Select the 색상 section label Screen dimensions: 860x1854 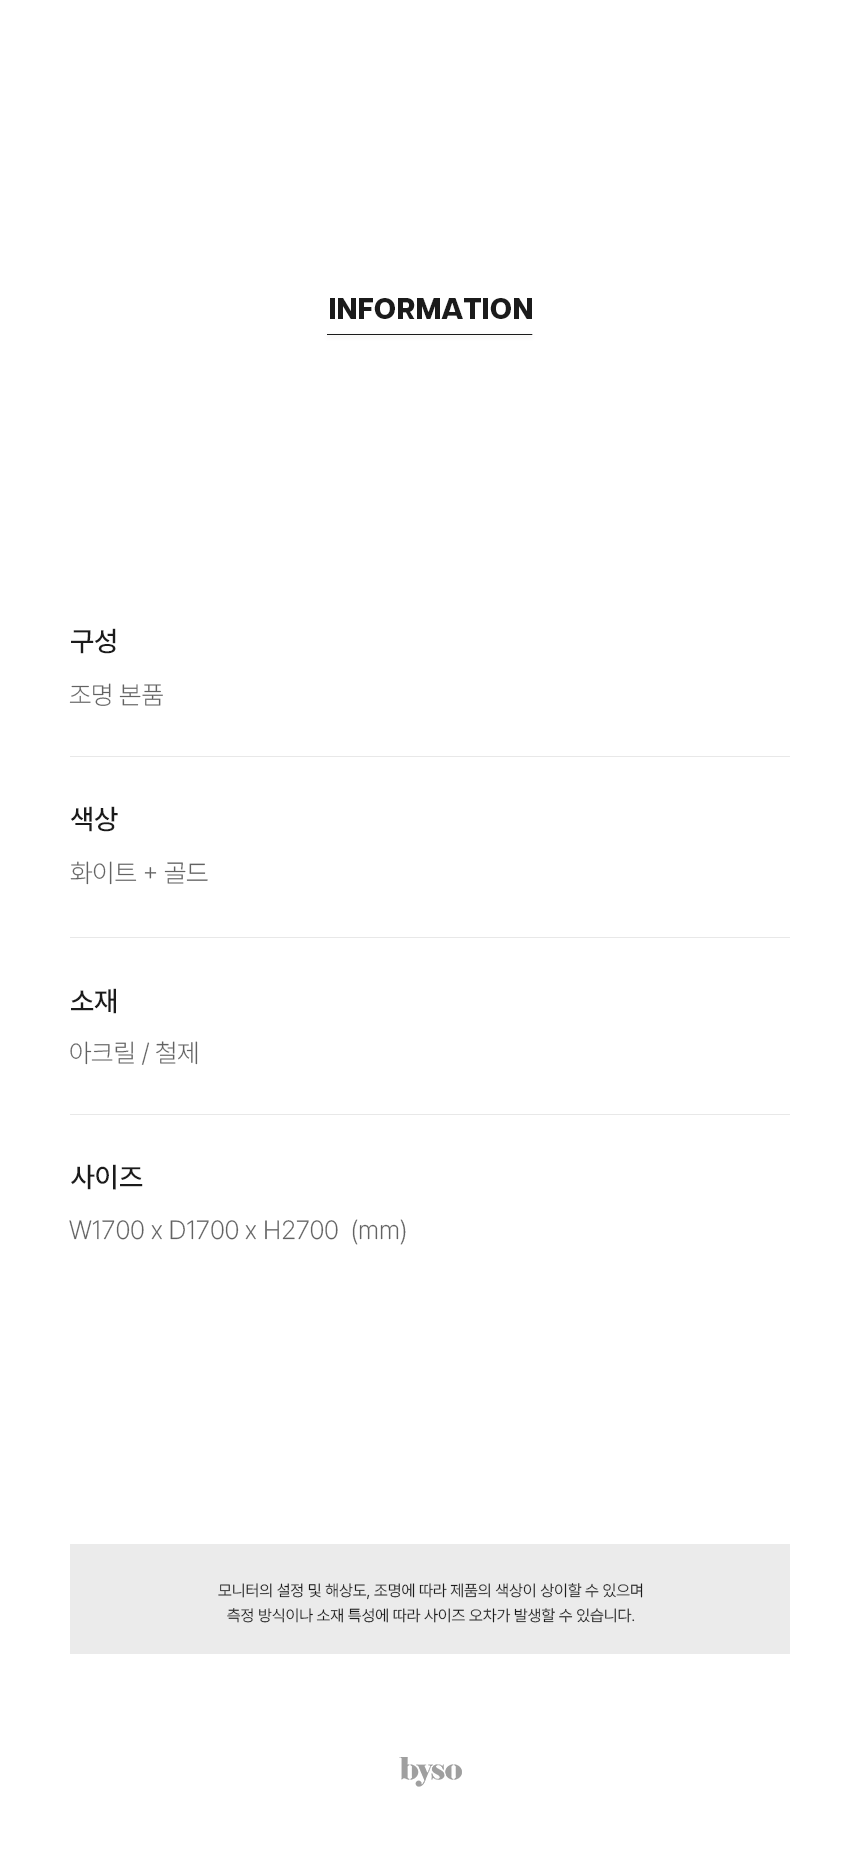(x=94, y=819)
